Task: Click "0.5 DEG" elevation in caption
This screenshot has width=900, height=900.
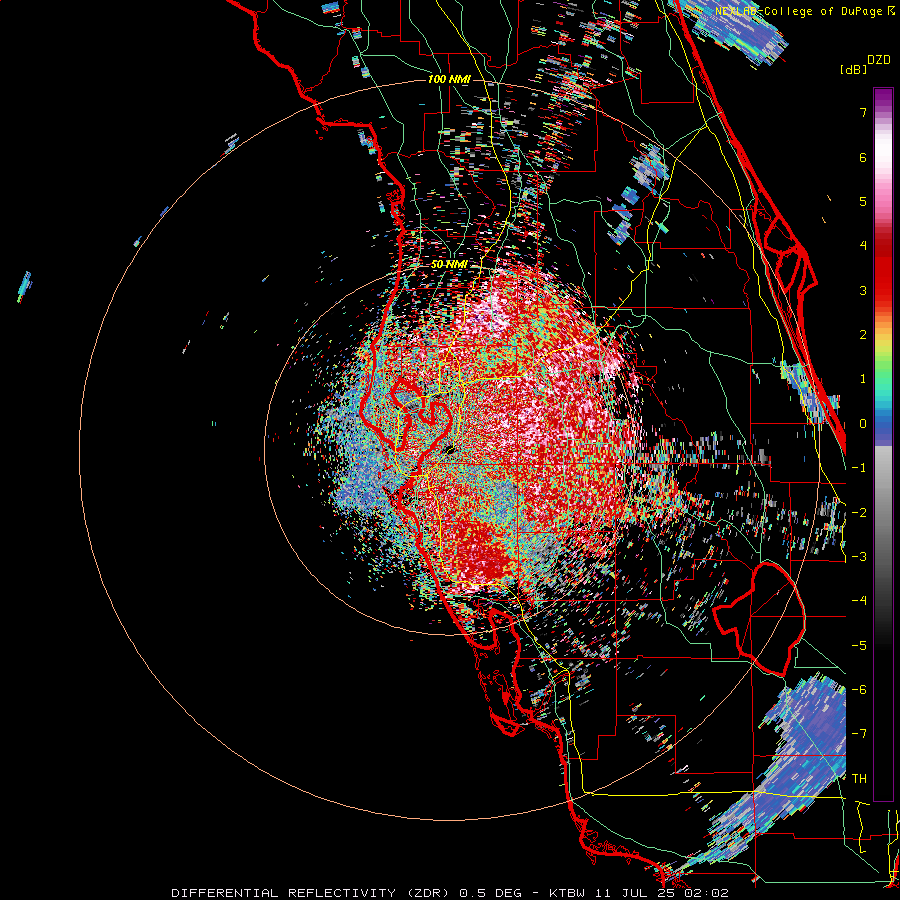Action: pos(491,893)
